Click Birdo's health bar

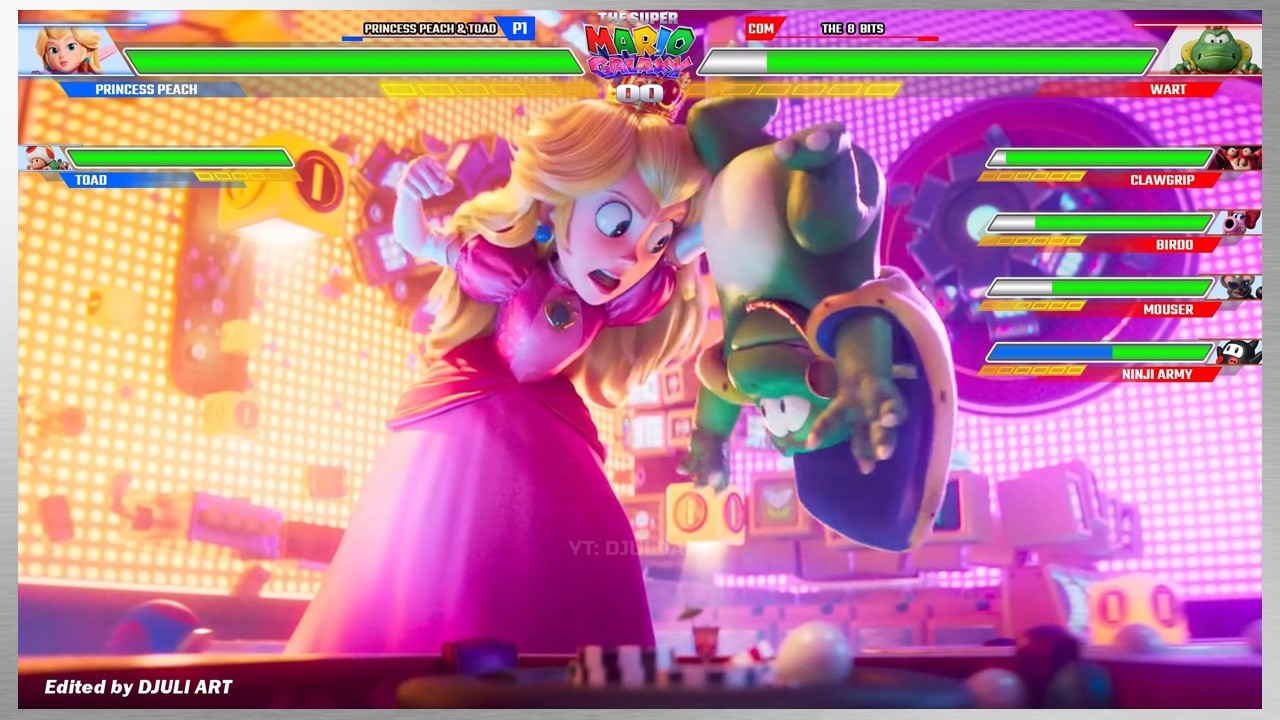pos(1100,222)
